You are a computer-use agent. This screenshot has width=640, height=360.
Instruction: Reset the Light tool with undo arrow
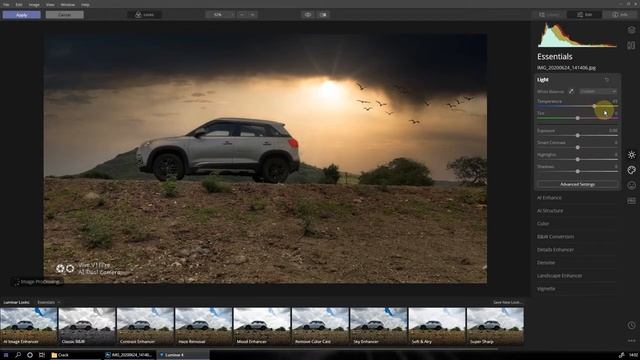(x=607, y=80)
